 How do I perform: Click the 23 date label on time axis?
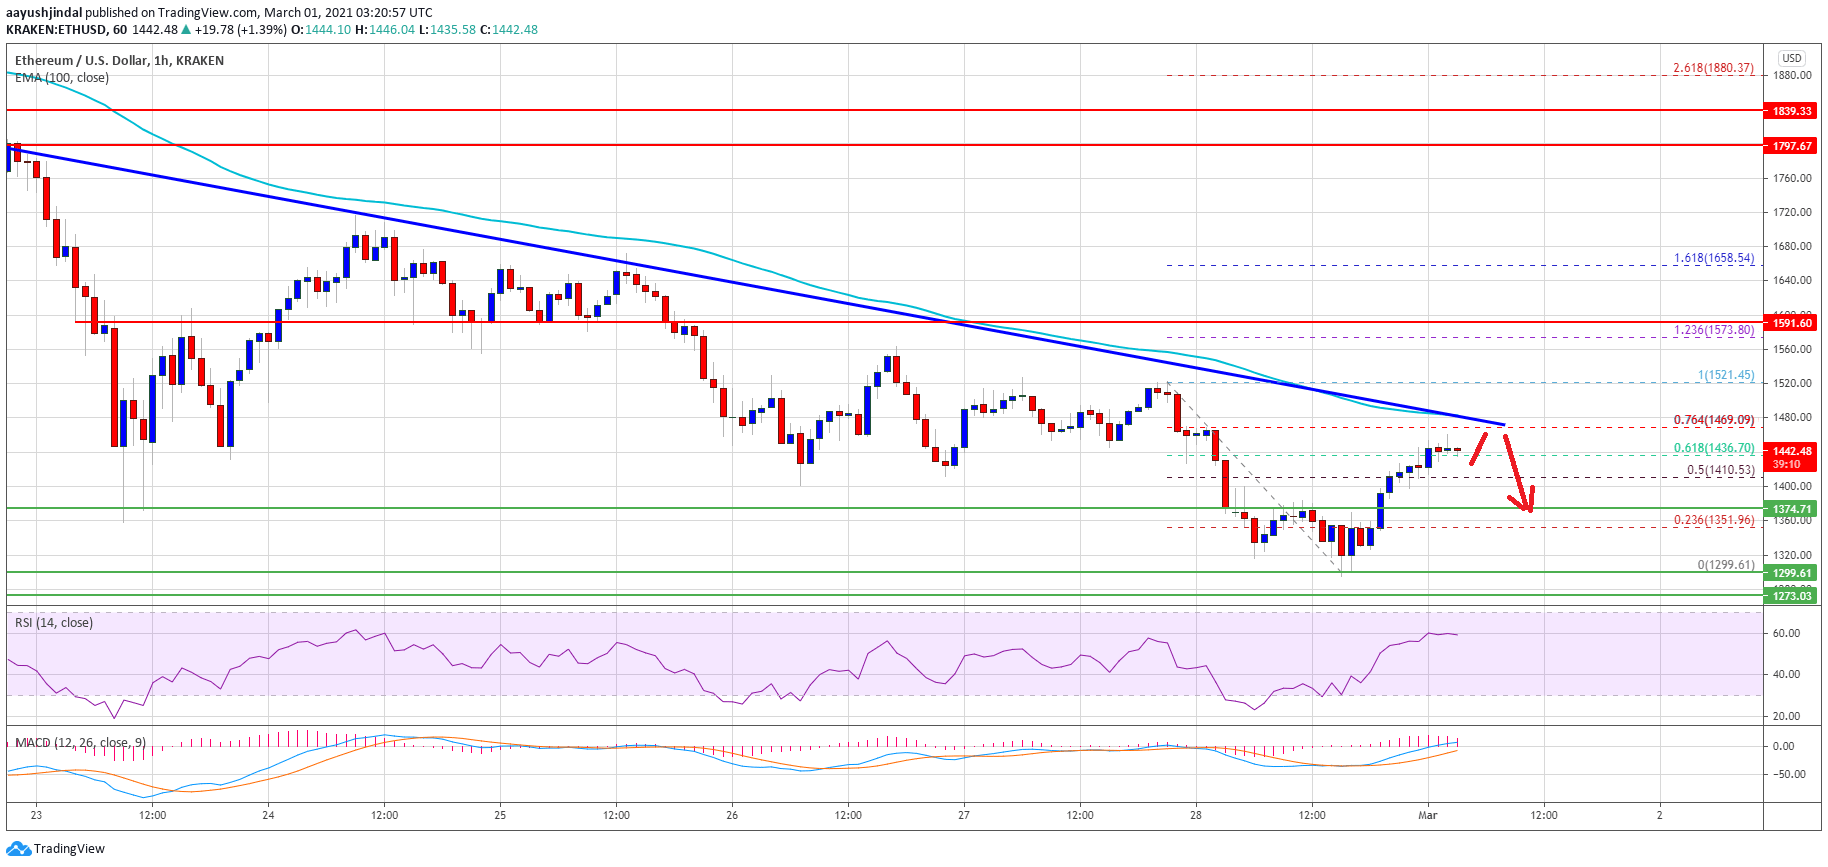click(x=36, y=815)
